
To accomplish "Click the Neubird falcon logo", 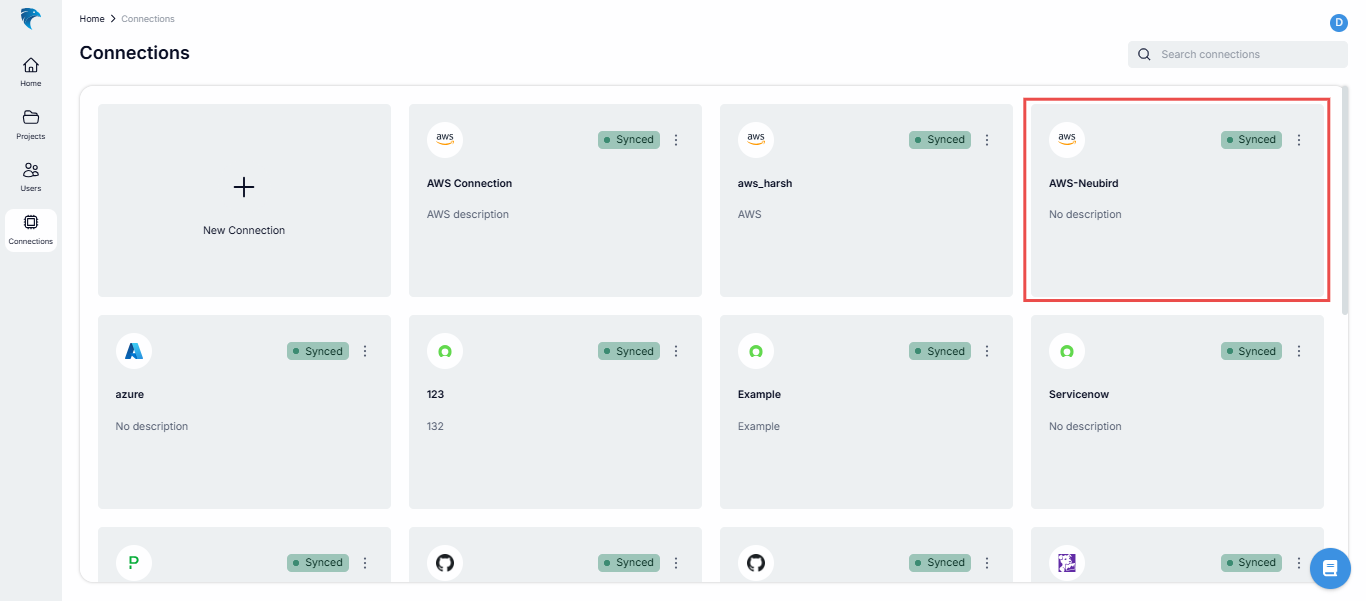I will (x=30, y=19).
